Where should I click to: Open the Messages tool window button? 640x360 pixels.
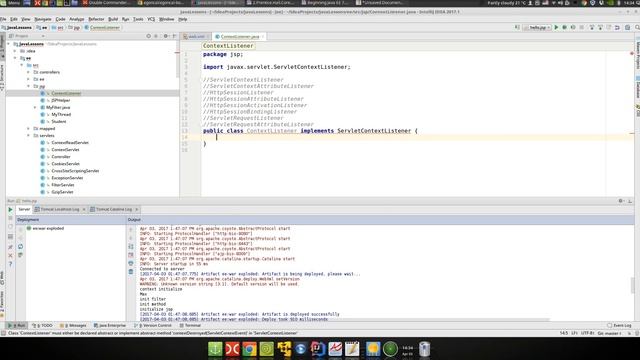tap(73, 325)
